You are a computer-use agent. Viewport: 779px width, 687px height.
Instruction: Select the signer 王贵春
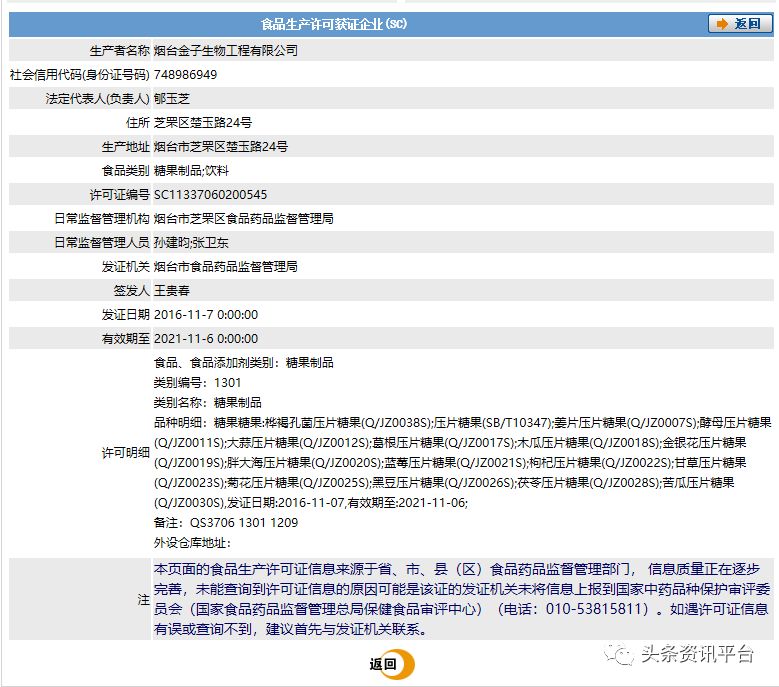click(171, 291)
